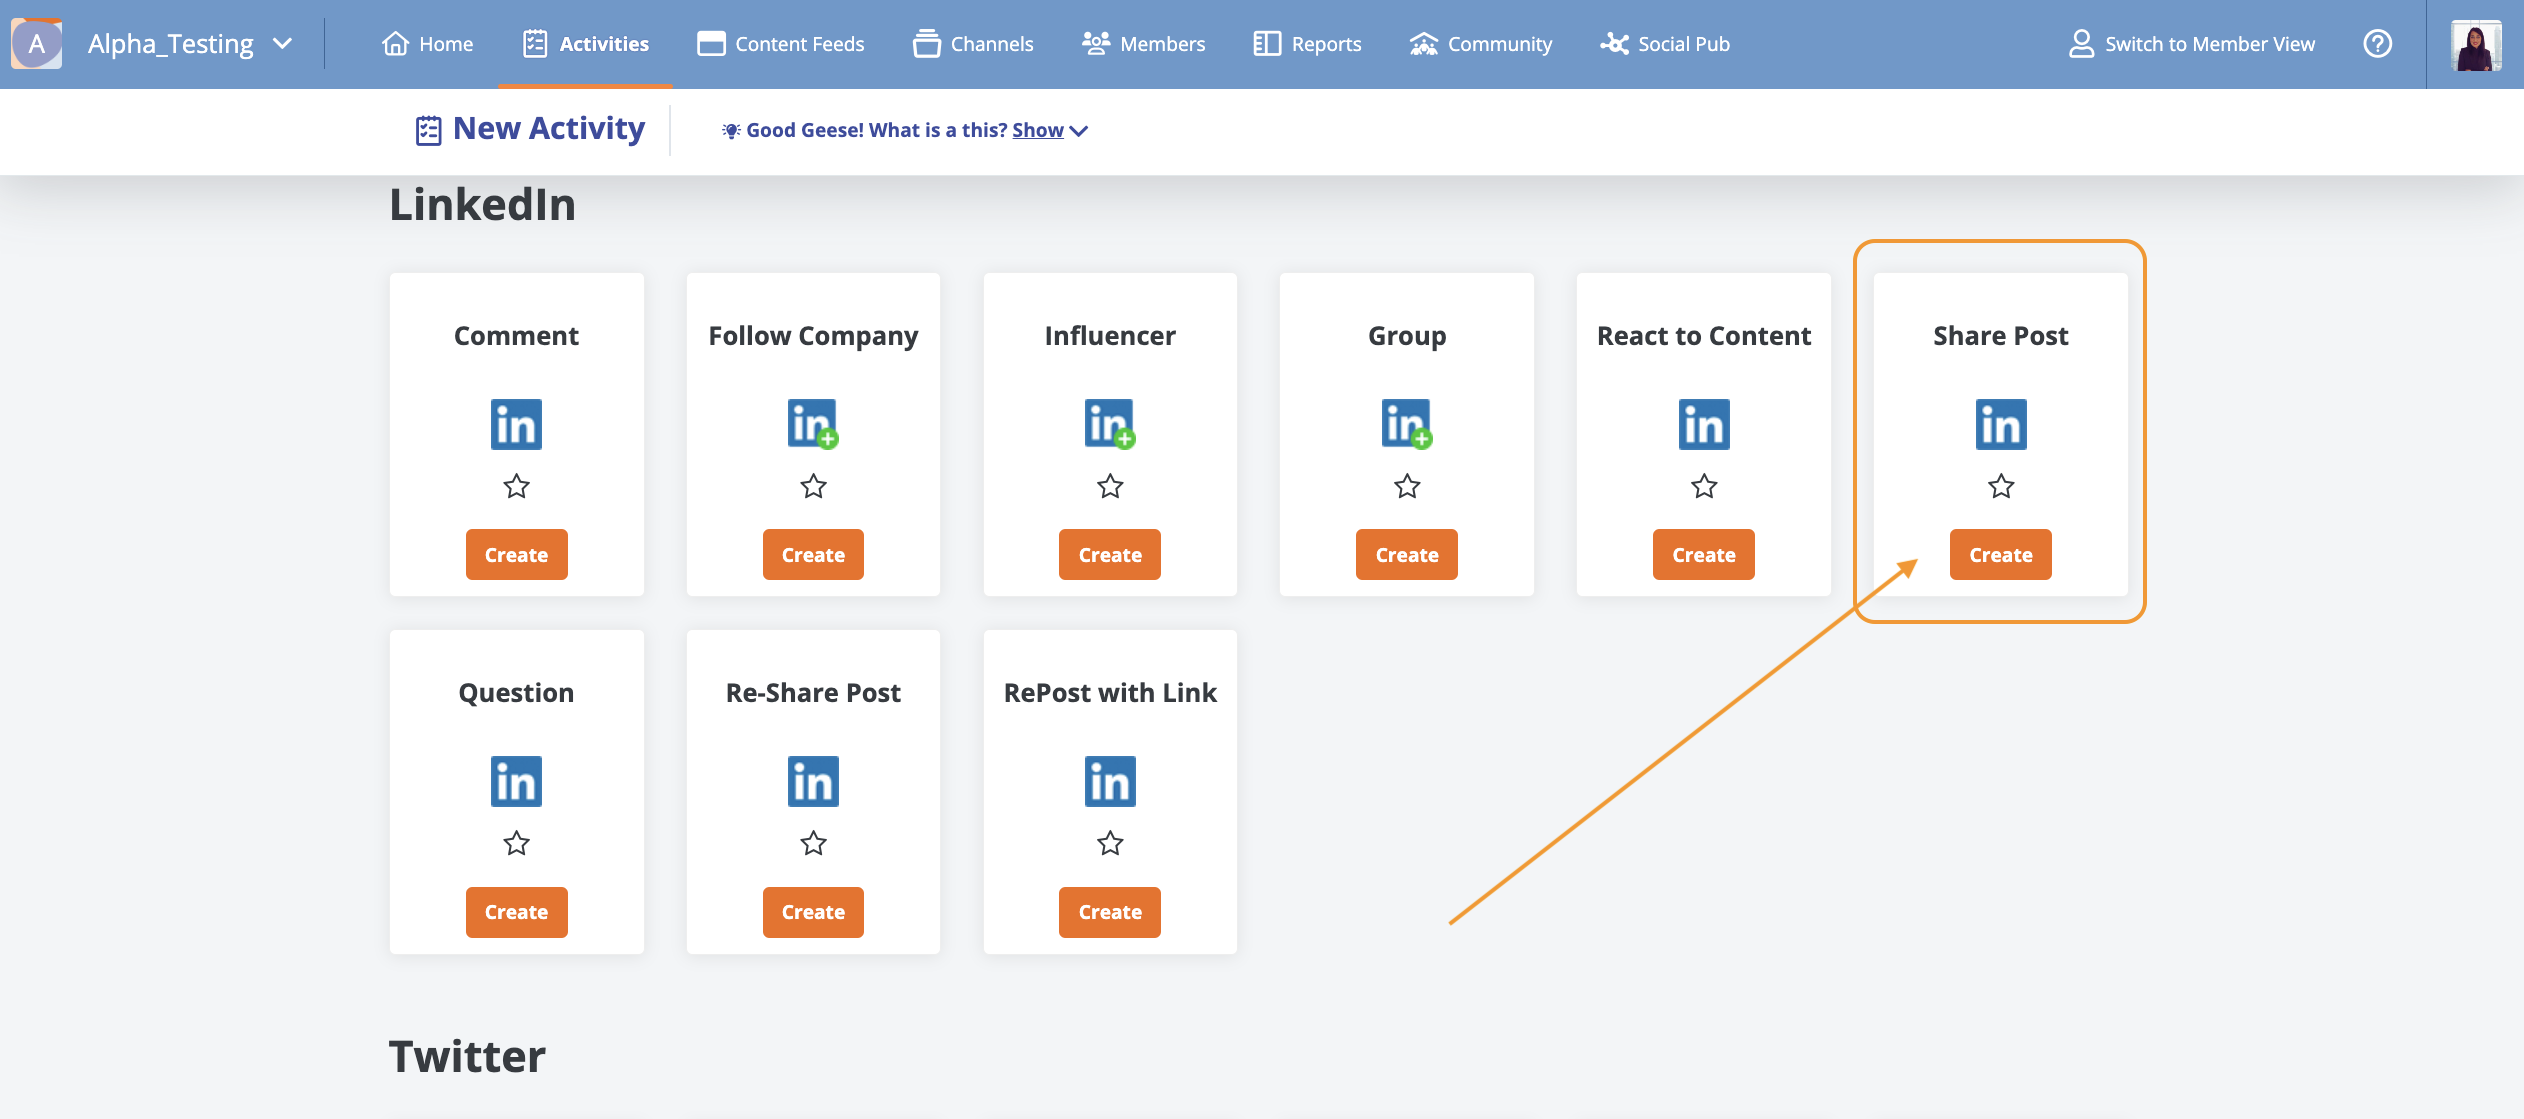Viewport: 2524px width, 1119px height.
Task: Click the LinkedIn icon on RePost with Link card
Action: (1110, 782)
